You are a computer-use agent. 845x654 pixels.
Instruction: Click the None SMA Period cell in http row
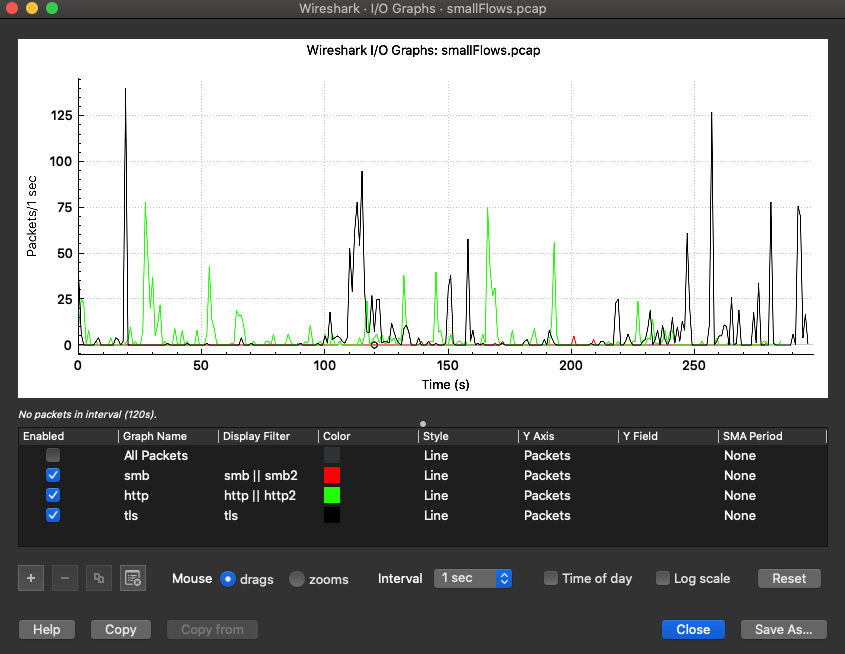click(x=740, y=496)
